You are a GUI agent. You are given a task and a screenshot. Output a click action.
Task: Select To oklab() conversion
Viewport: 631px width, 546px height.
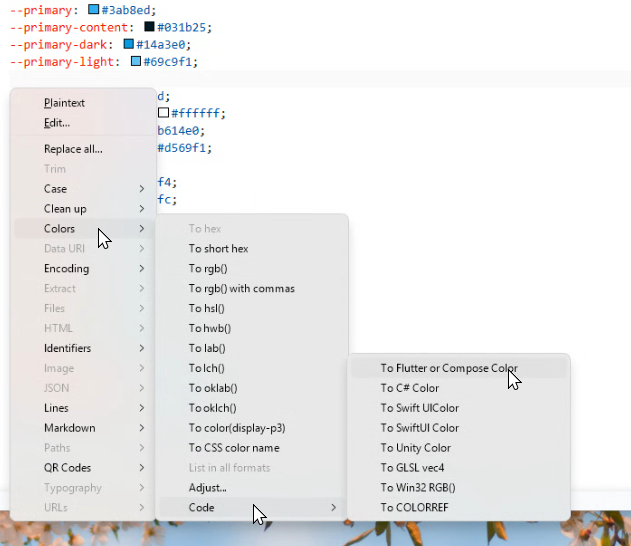pos(213,388)
